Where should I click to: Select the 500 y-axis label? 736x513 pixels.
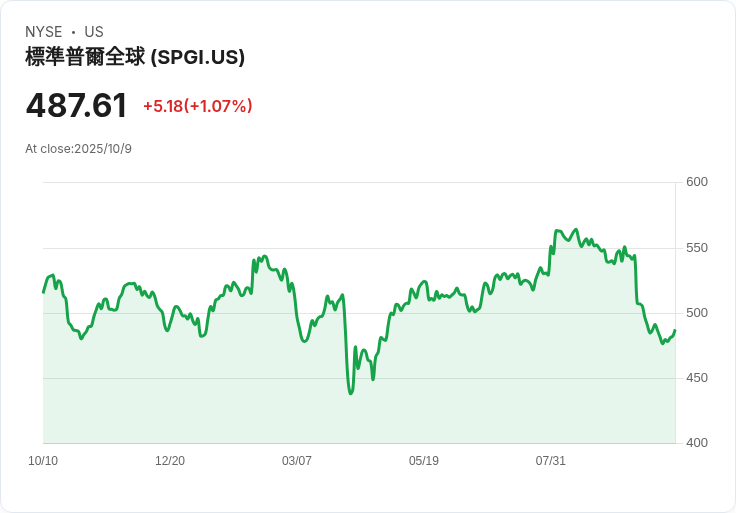pyautogui.click(x=697, y=313)
